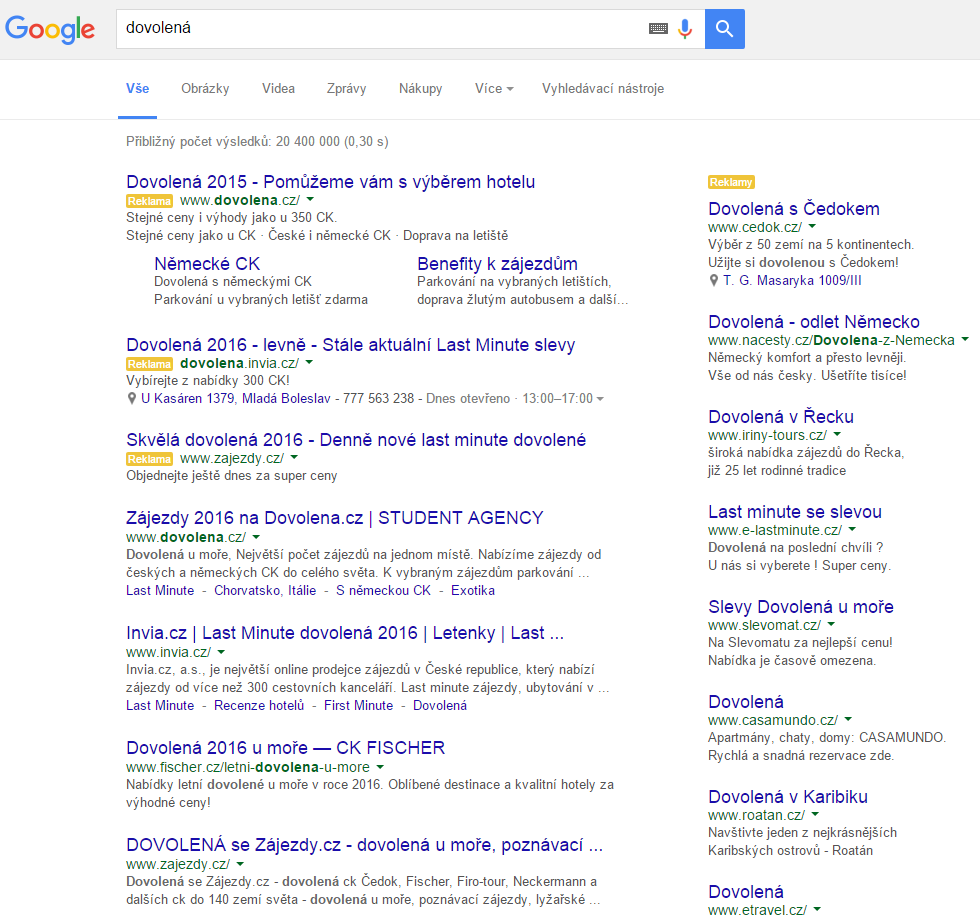This screenshot has height=921, width=980.
Task: Open 'Dovolená 2016 u moře — CK FISCHER'
Action: click(286, 748)
